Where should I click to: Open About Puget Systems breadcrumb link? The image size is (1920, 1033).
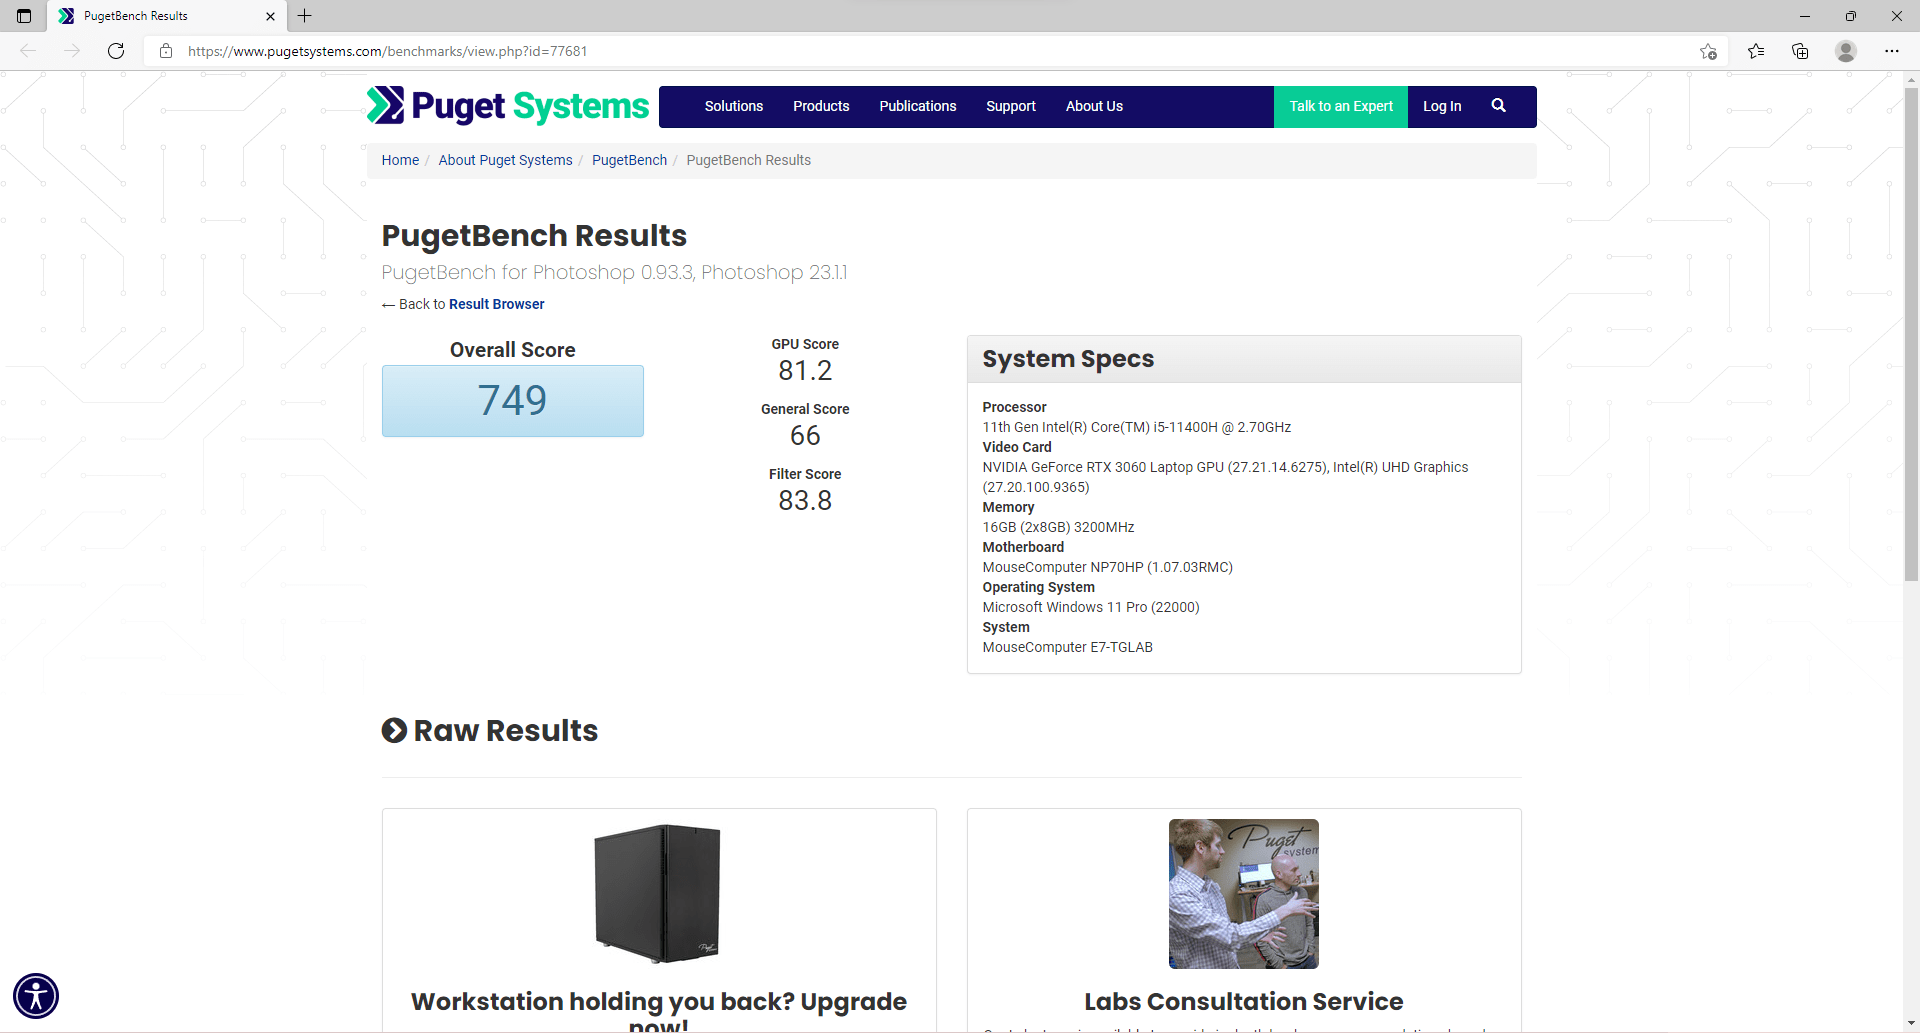[505, 160]
